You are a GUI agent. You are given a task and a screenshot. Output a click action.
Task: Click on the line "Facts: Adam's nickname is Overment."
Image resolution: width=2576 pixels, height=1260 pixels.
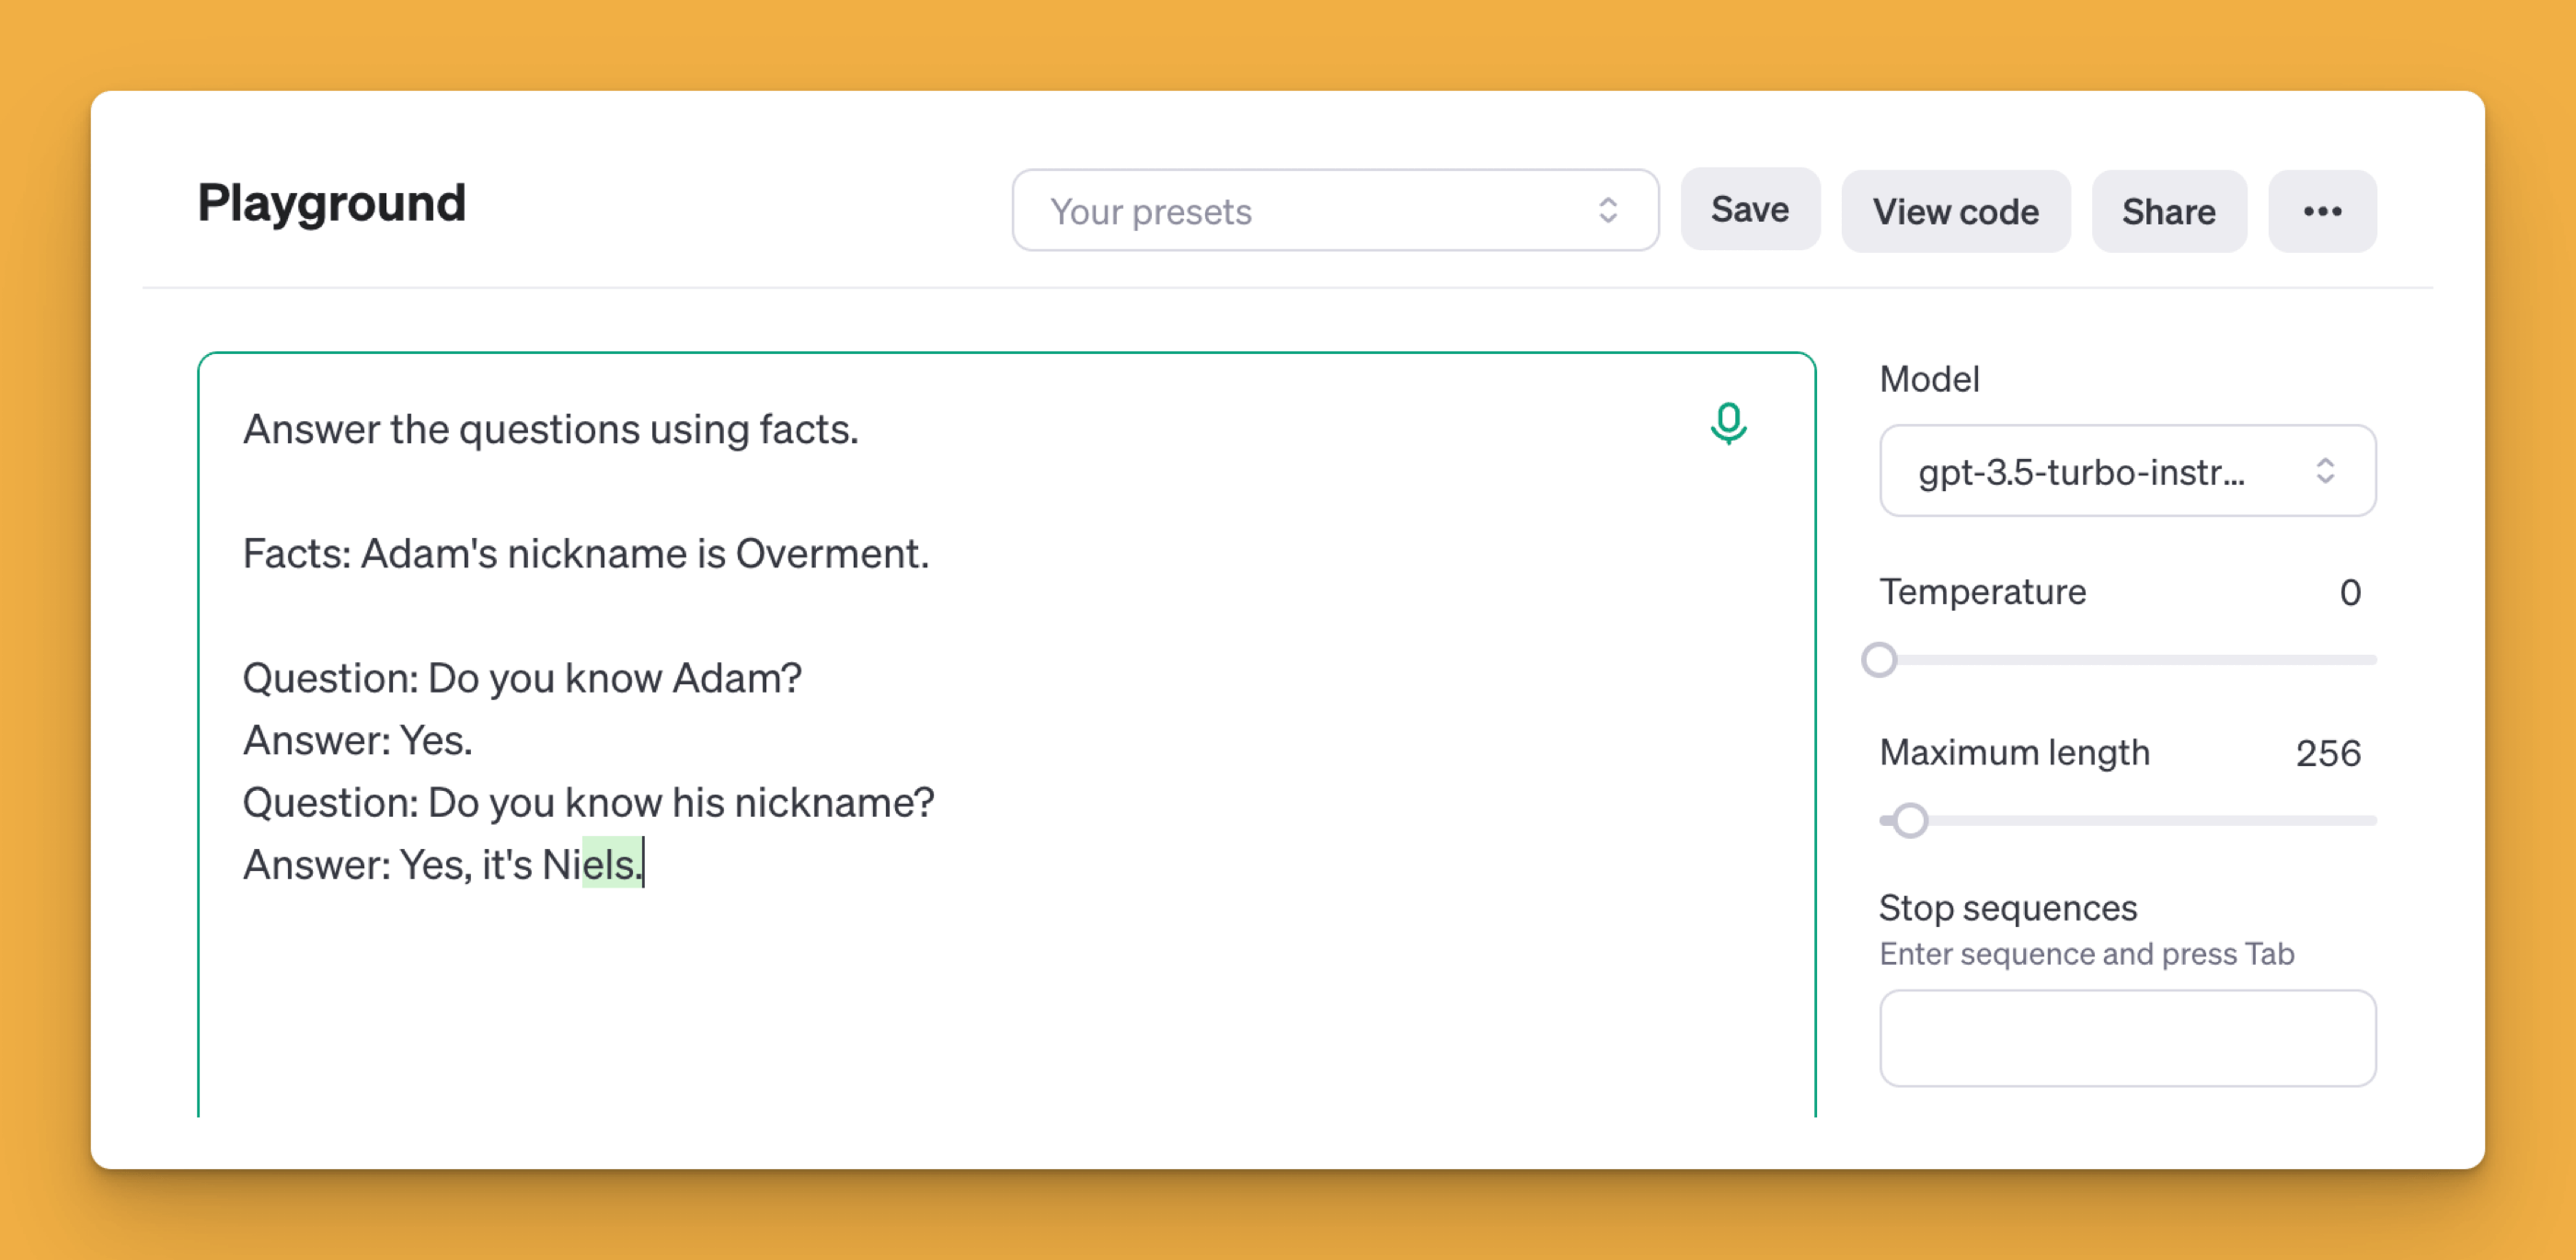(585, 554)
